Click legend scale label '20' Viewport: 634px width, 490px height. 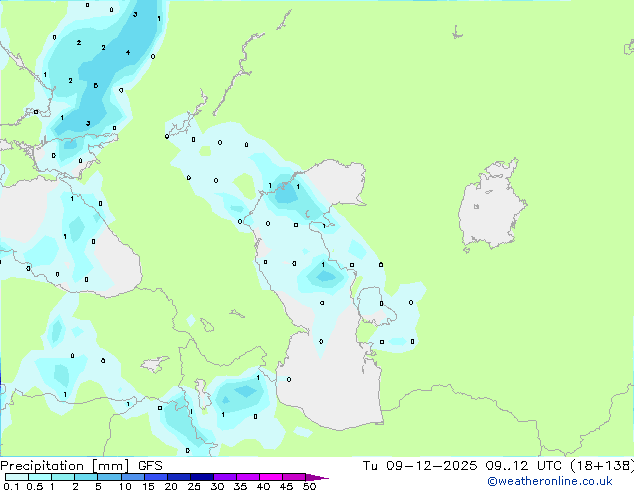[x=171, y=486]
